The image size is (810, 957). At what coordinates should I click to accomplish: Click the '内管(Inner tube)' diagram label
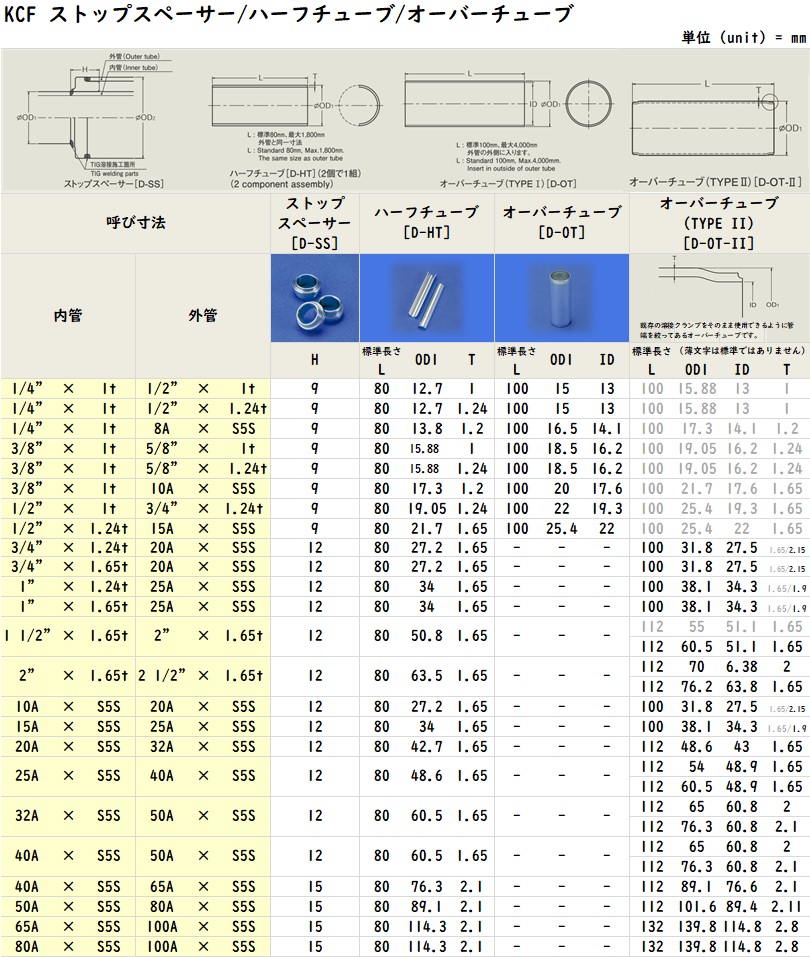point(132,68)
